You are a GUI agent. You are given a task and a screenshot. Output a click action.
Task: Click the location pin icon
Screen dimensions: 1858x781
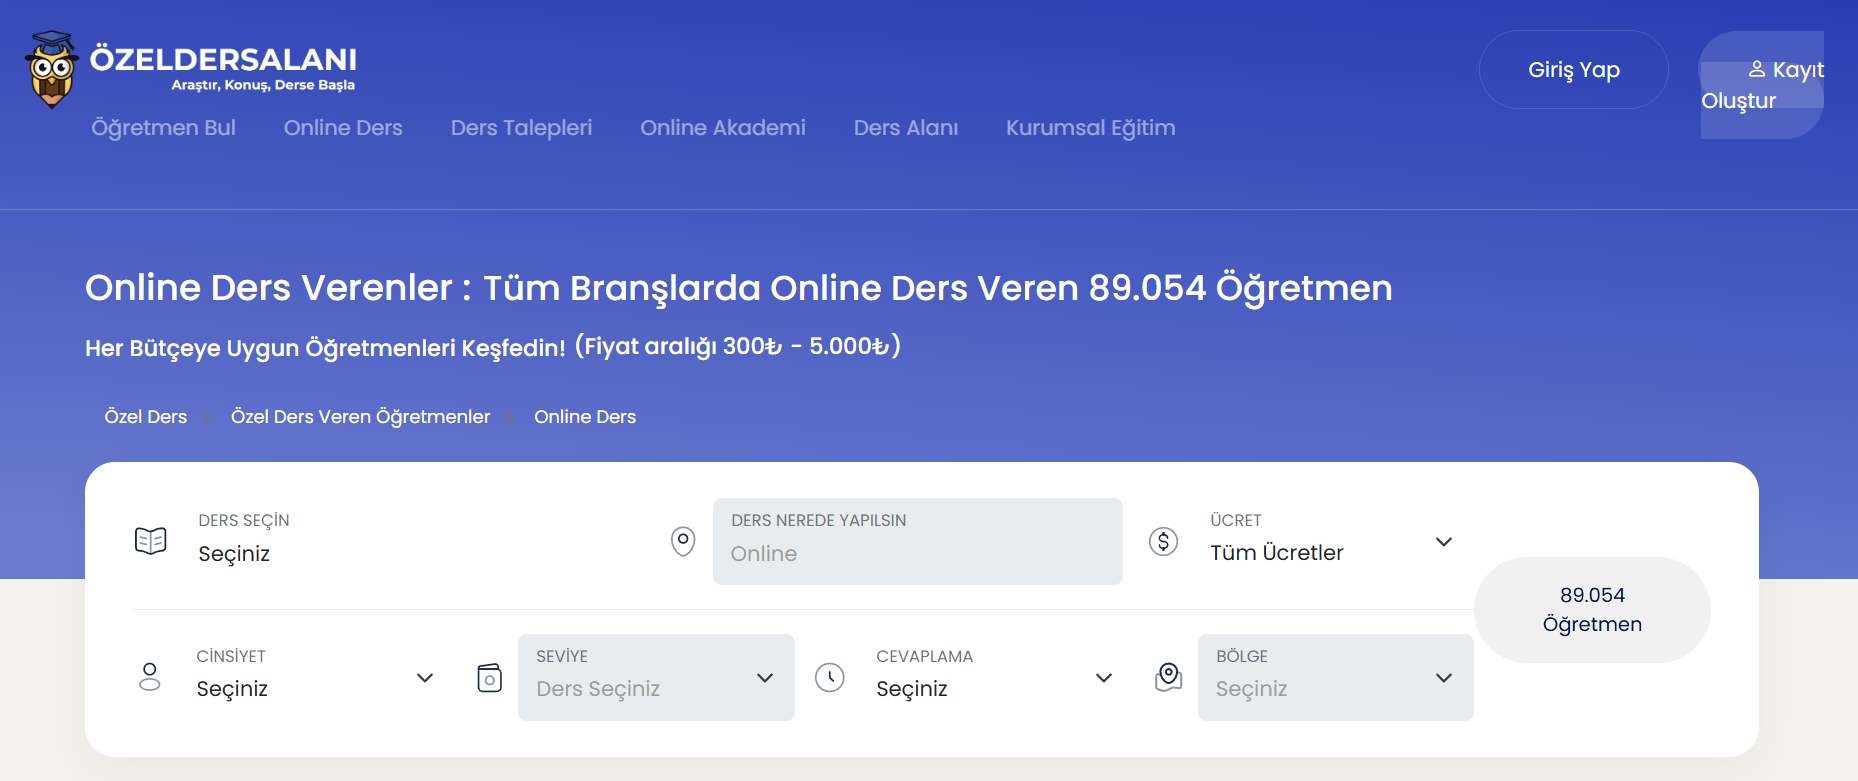[683, 541]
